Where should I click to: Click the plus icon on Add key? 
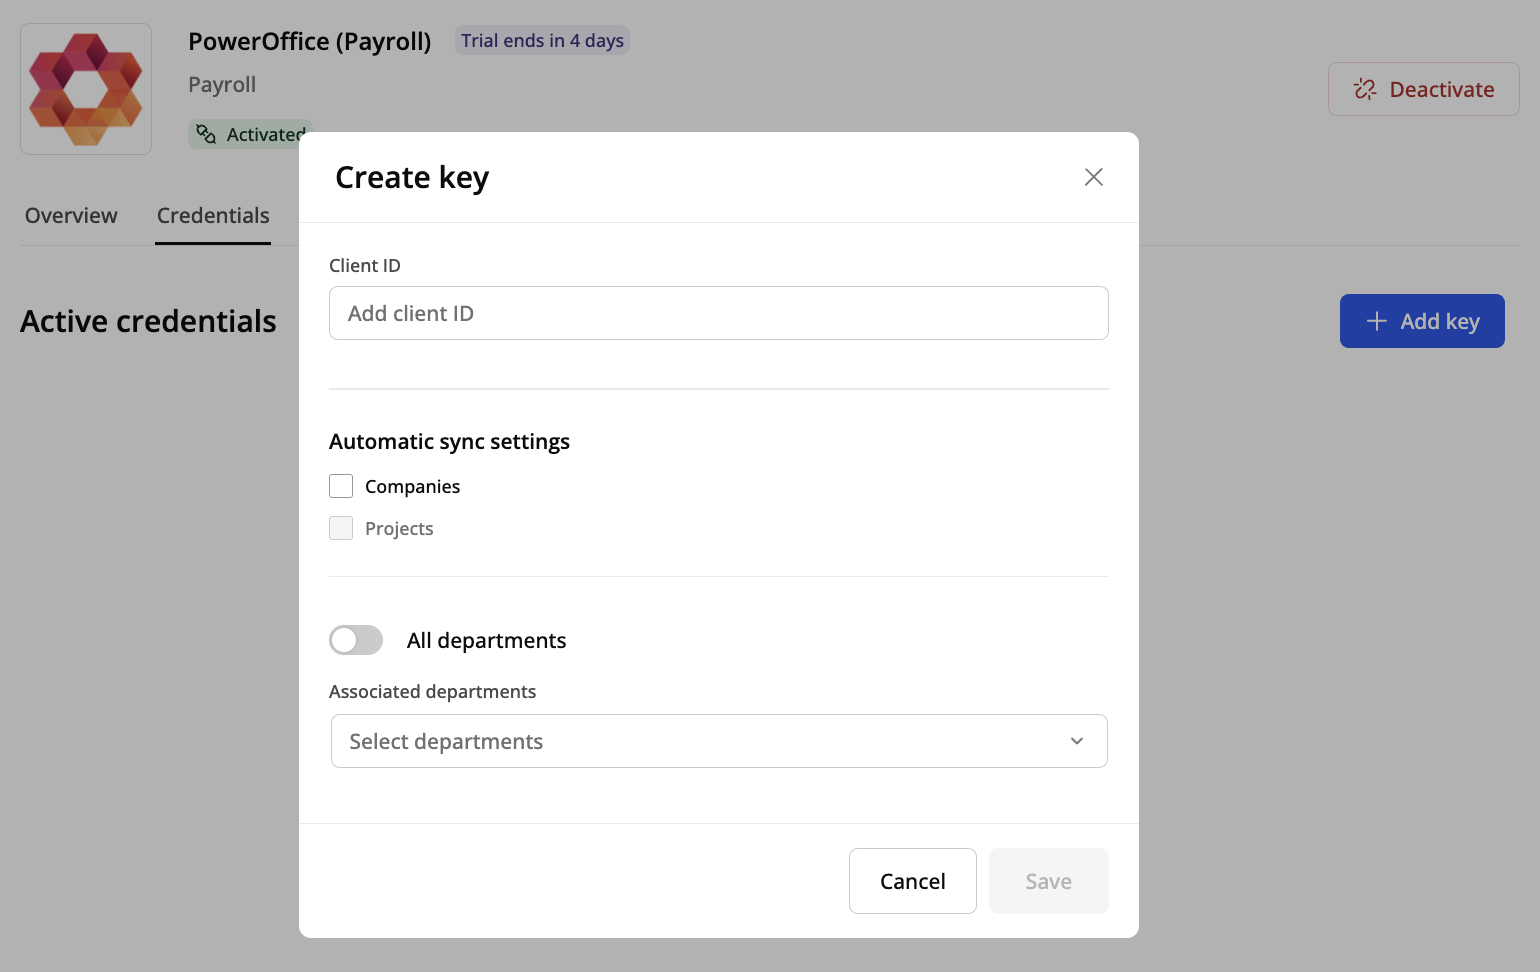point(1377,321)
